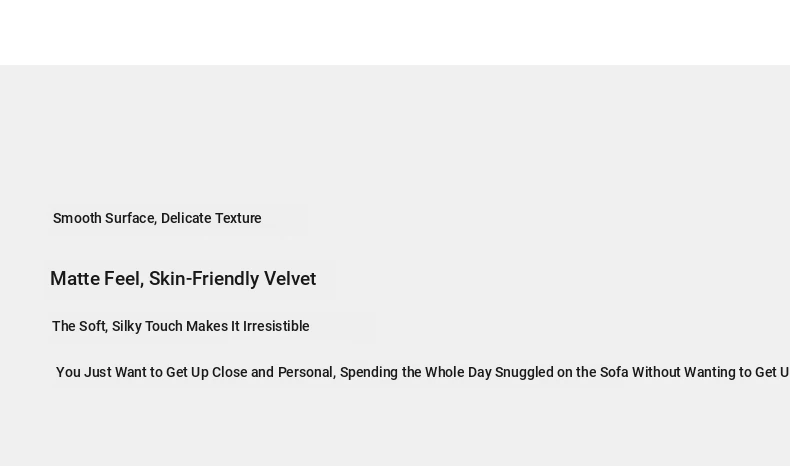
Task: Click the word 'Matte' in the heading
Action: click(75, 279)
